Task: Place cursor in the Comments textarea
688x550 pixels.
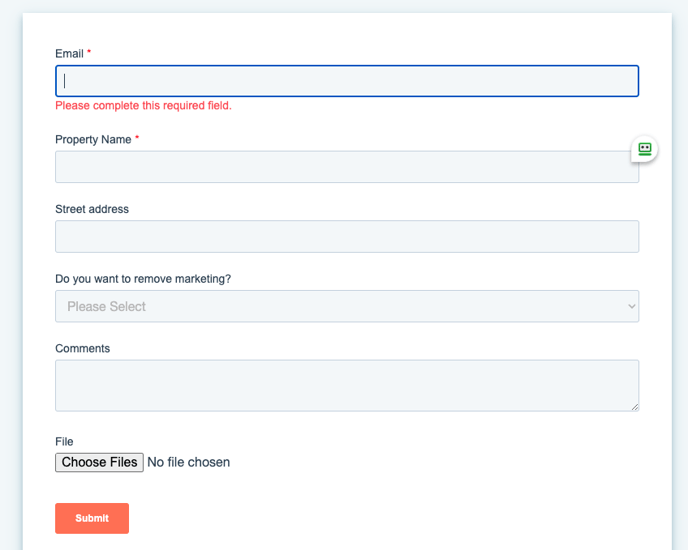Action: point(346,385)
